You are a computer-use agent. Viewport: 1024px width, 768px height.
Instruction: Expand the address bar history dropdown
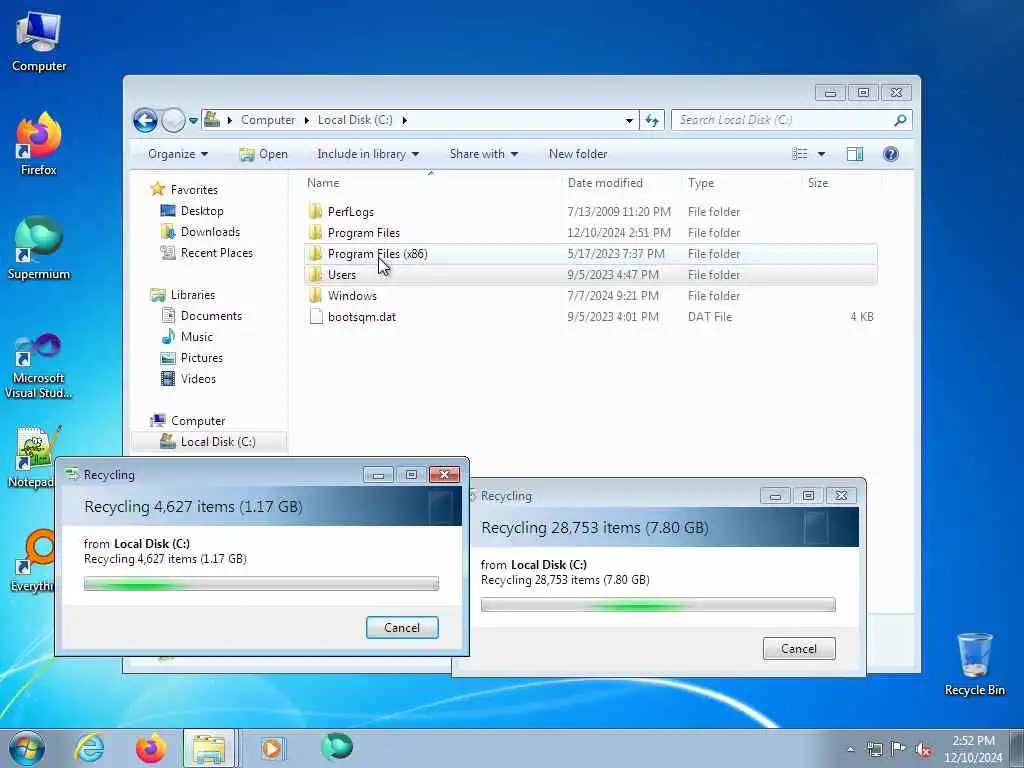[x=629, y=120]
